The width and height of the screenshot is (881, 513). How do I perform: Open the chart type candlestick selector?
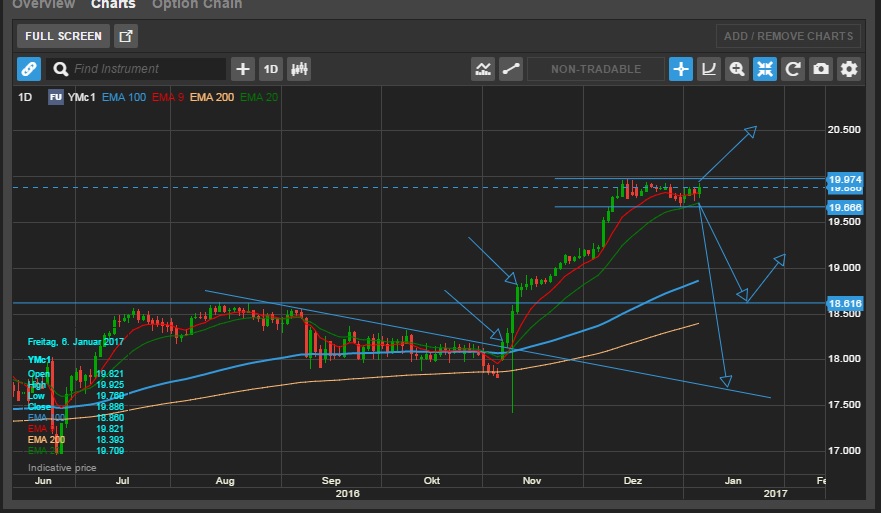299,69
